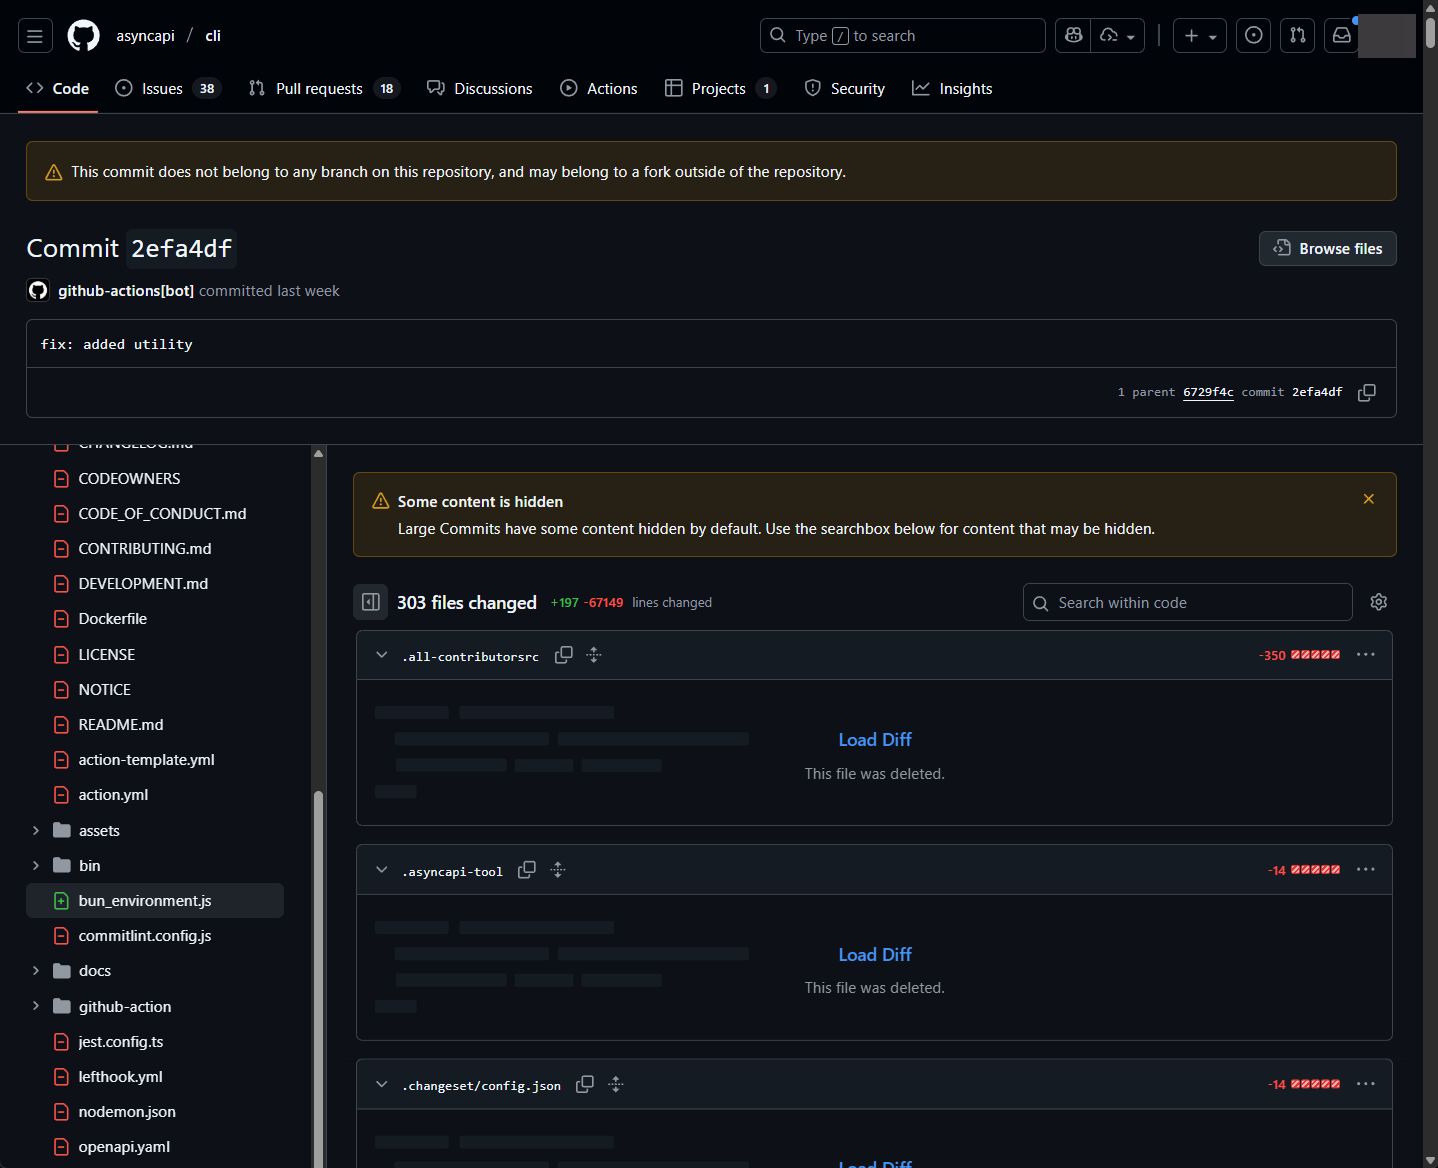Select bun_environment.js in file tree
Screen dimensions: 1438x1168
(x=155, y=901)
